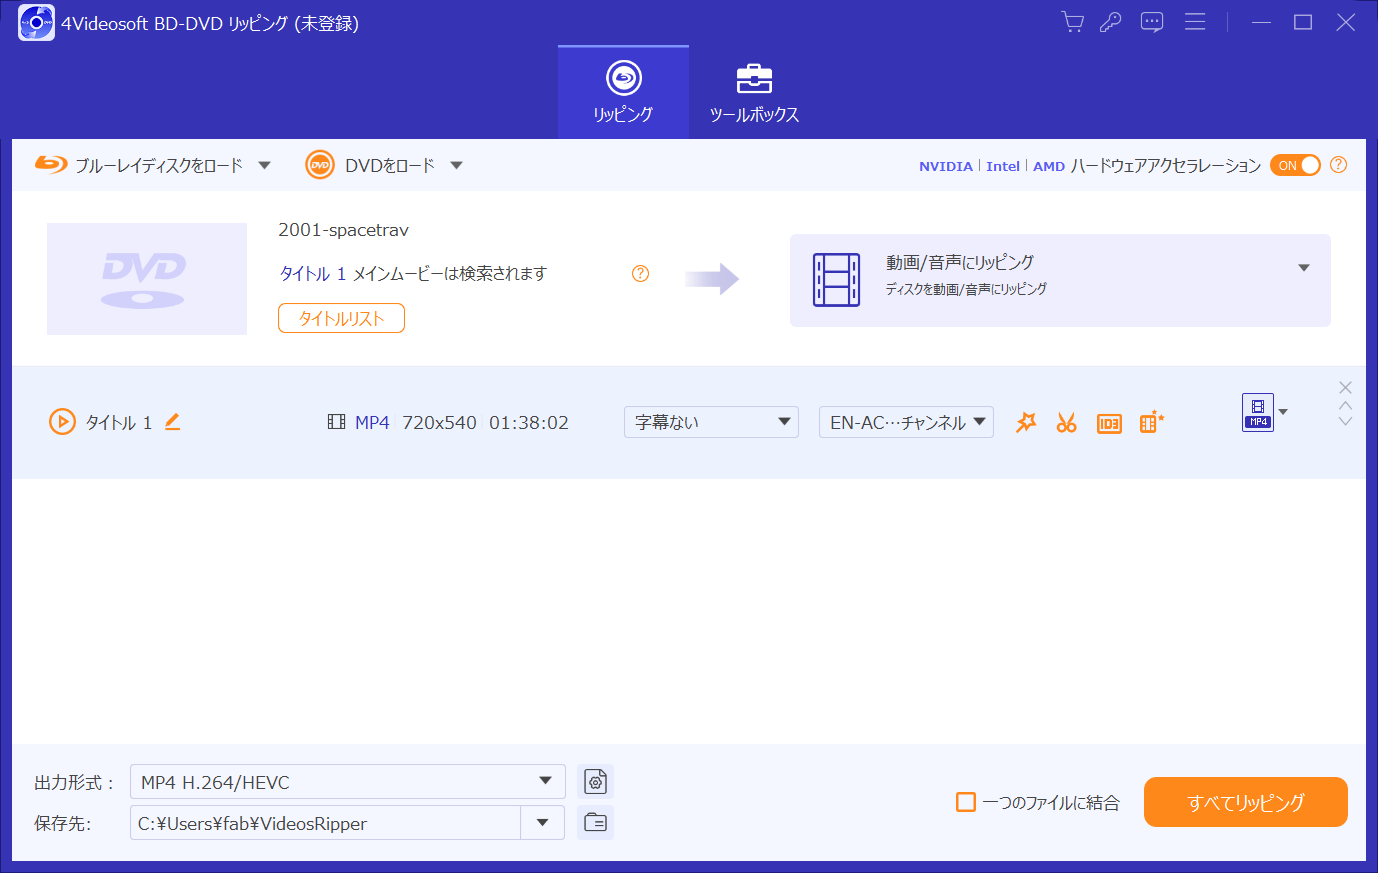This screenshot has height=873, width=1378.
Task: Click the save path C:¥Users¥fab¥VideosRipper field
Action: pyautogui.click(x=325, y=823)
